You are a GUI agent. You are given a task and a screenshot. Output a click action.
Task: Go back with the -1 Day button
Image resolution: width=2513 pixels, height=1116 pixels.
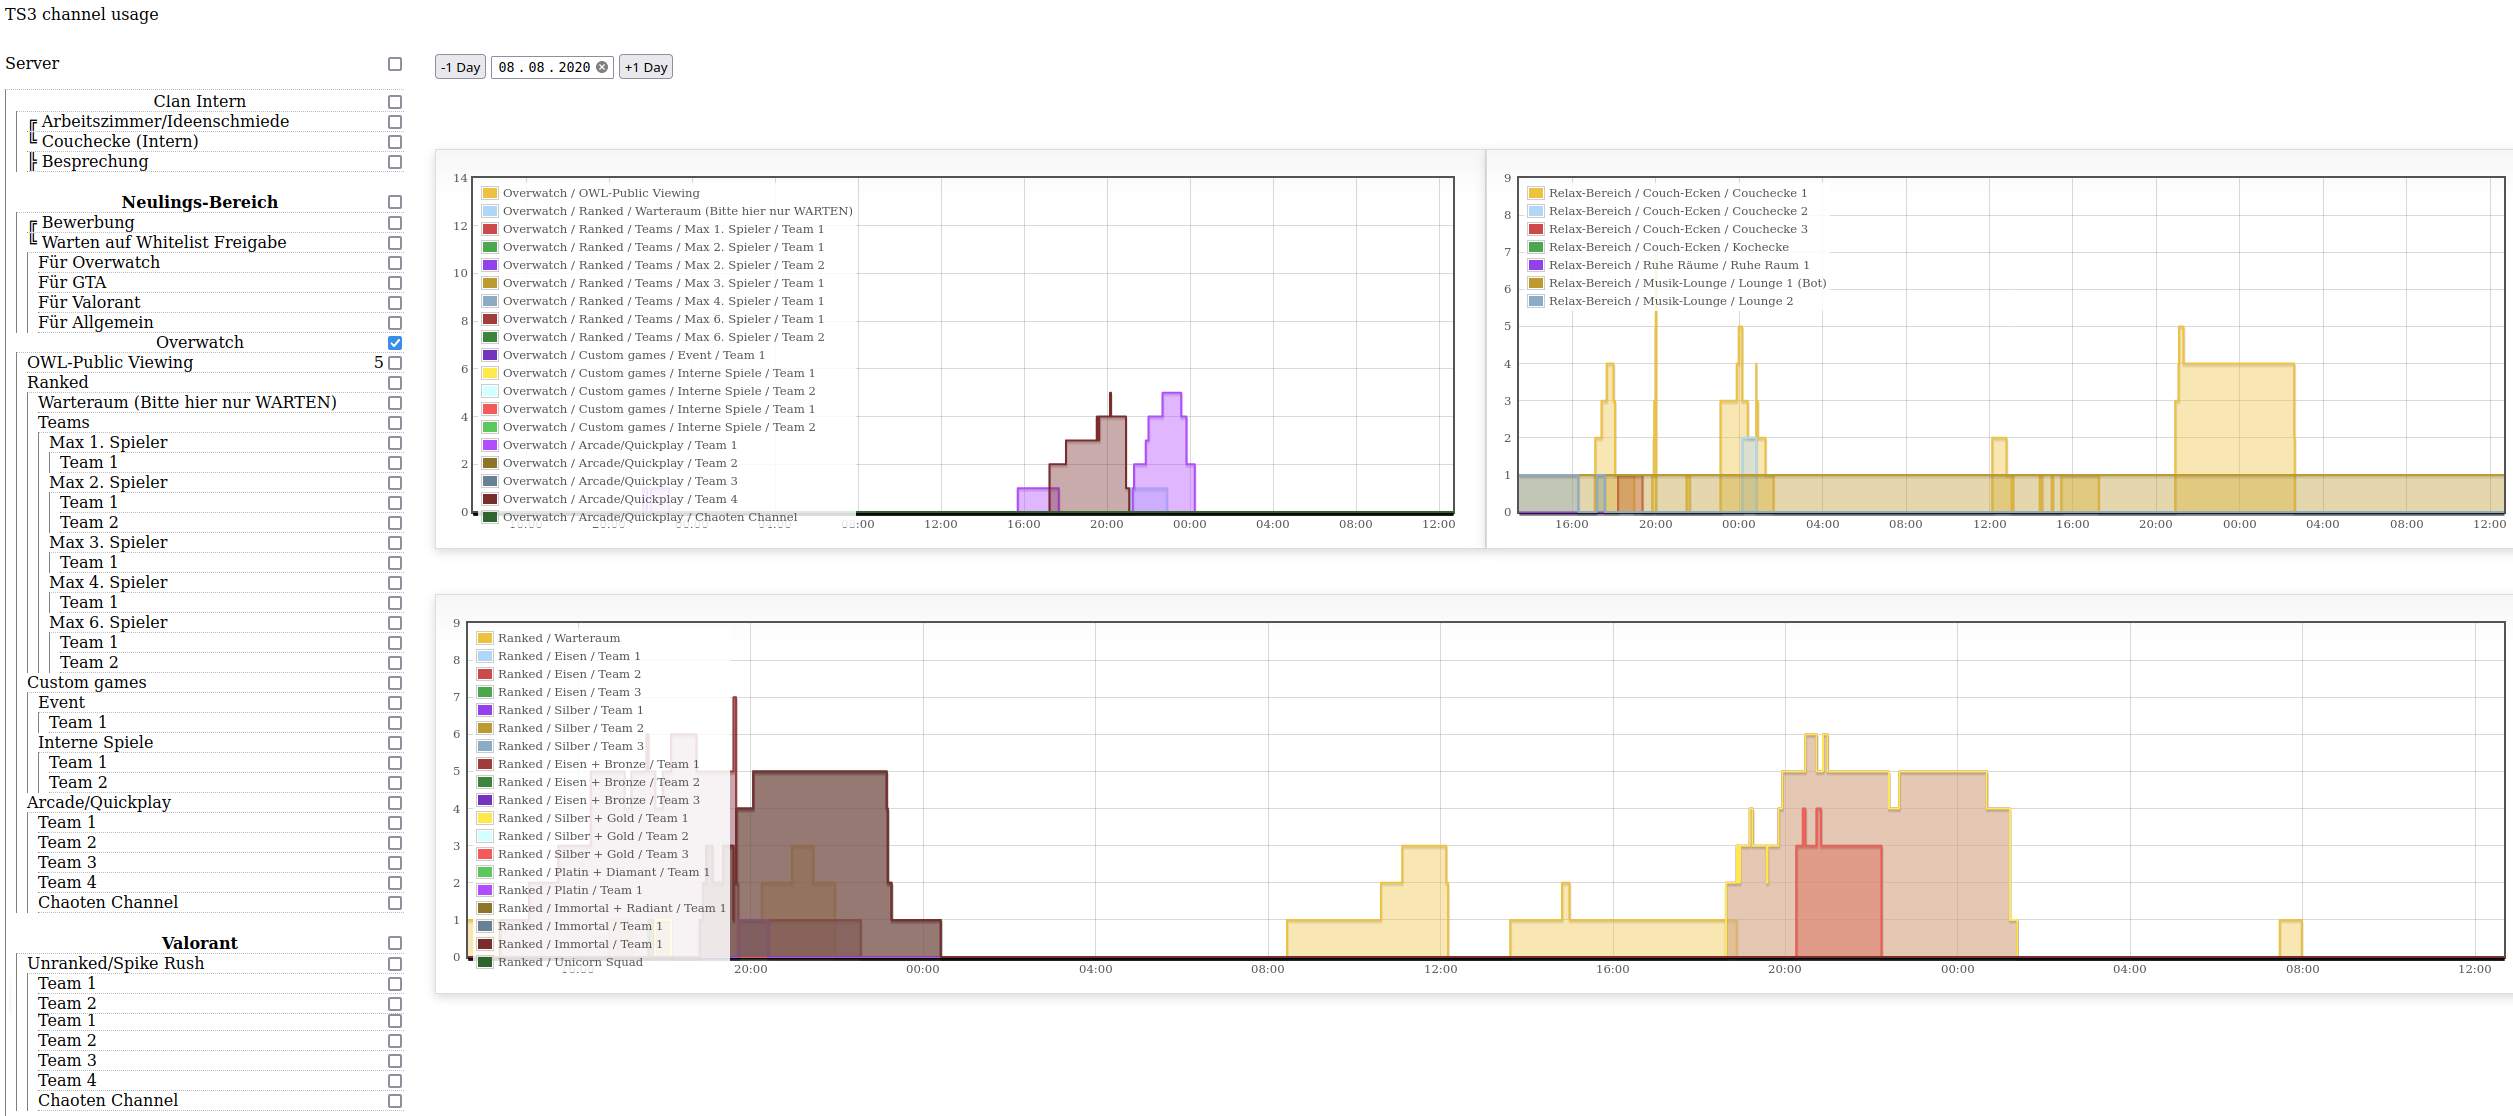pos(461,67)
